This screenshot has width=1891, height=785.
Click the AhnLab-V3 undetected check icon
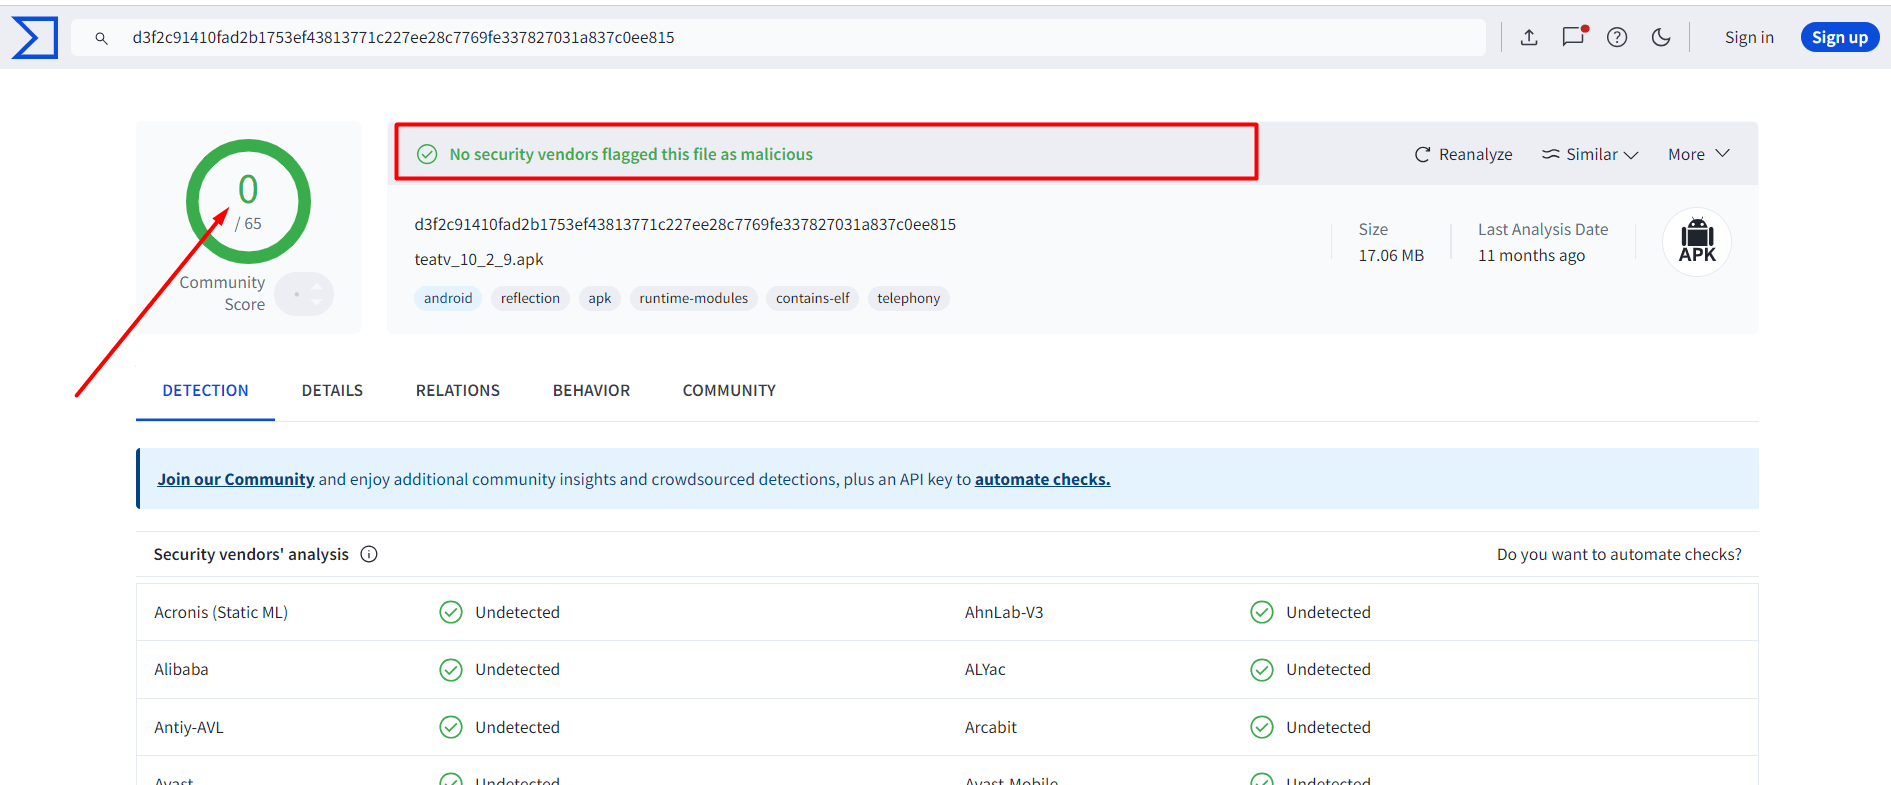point(1262,612)
